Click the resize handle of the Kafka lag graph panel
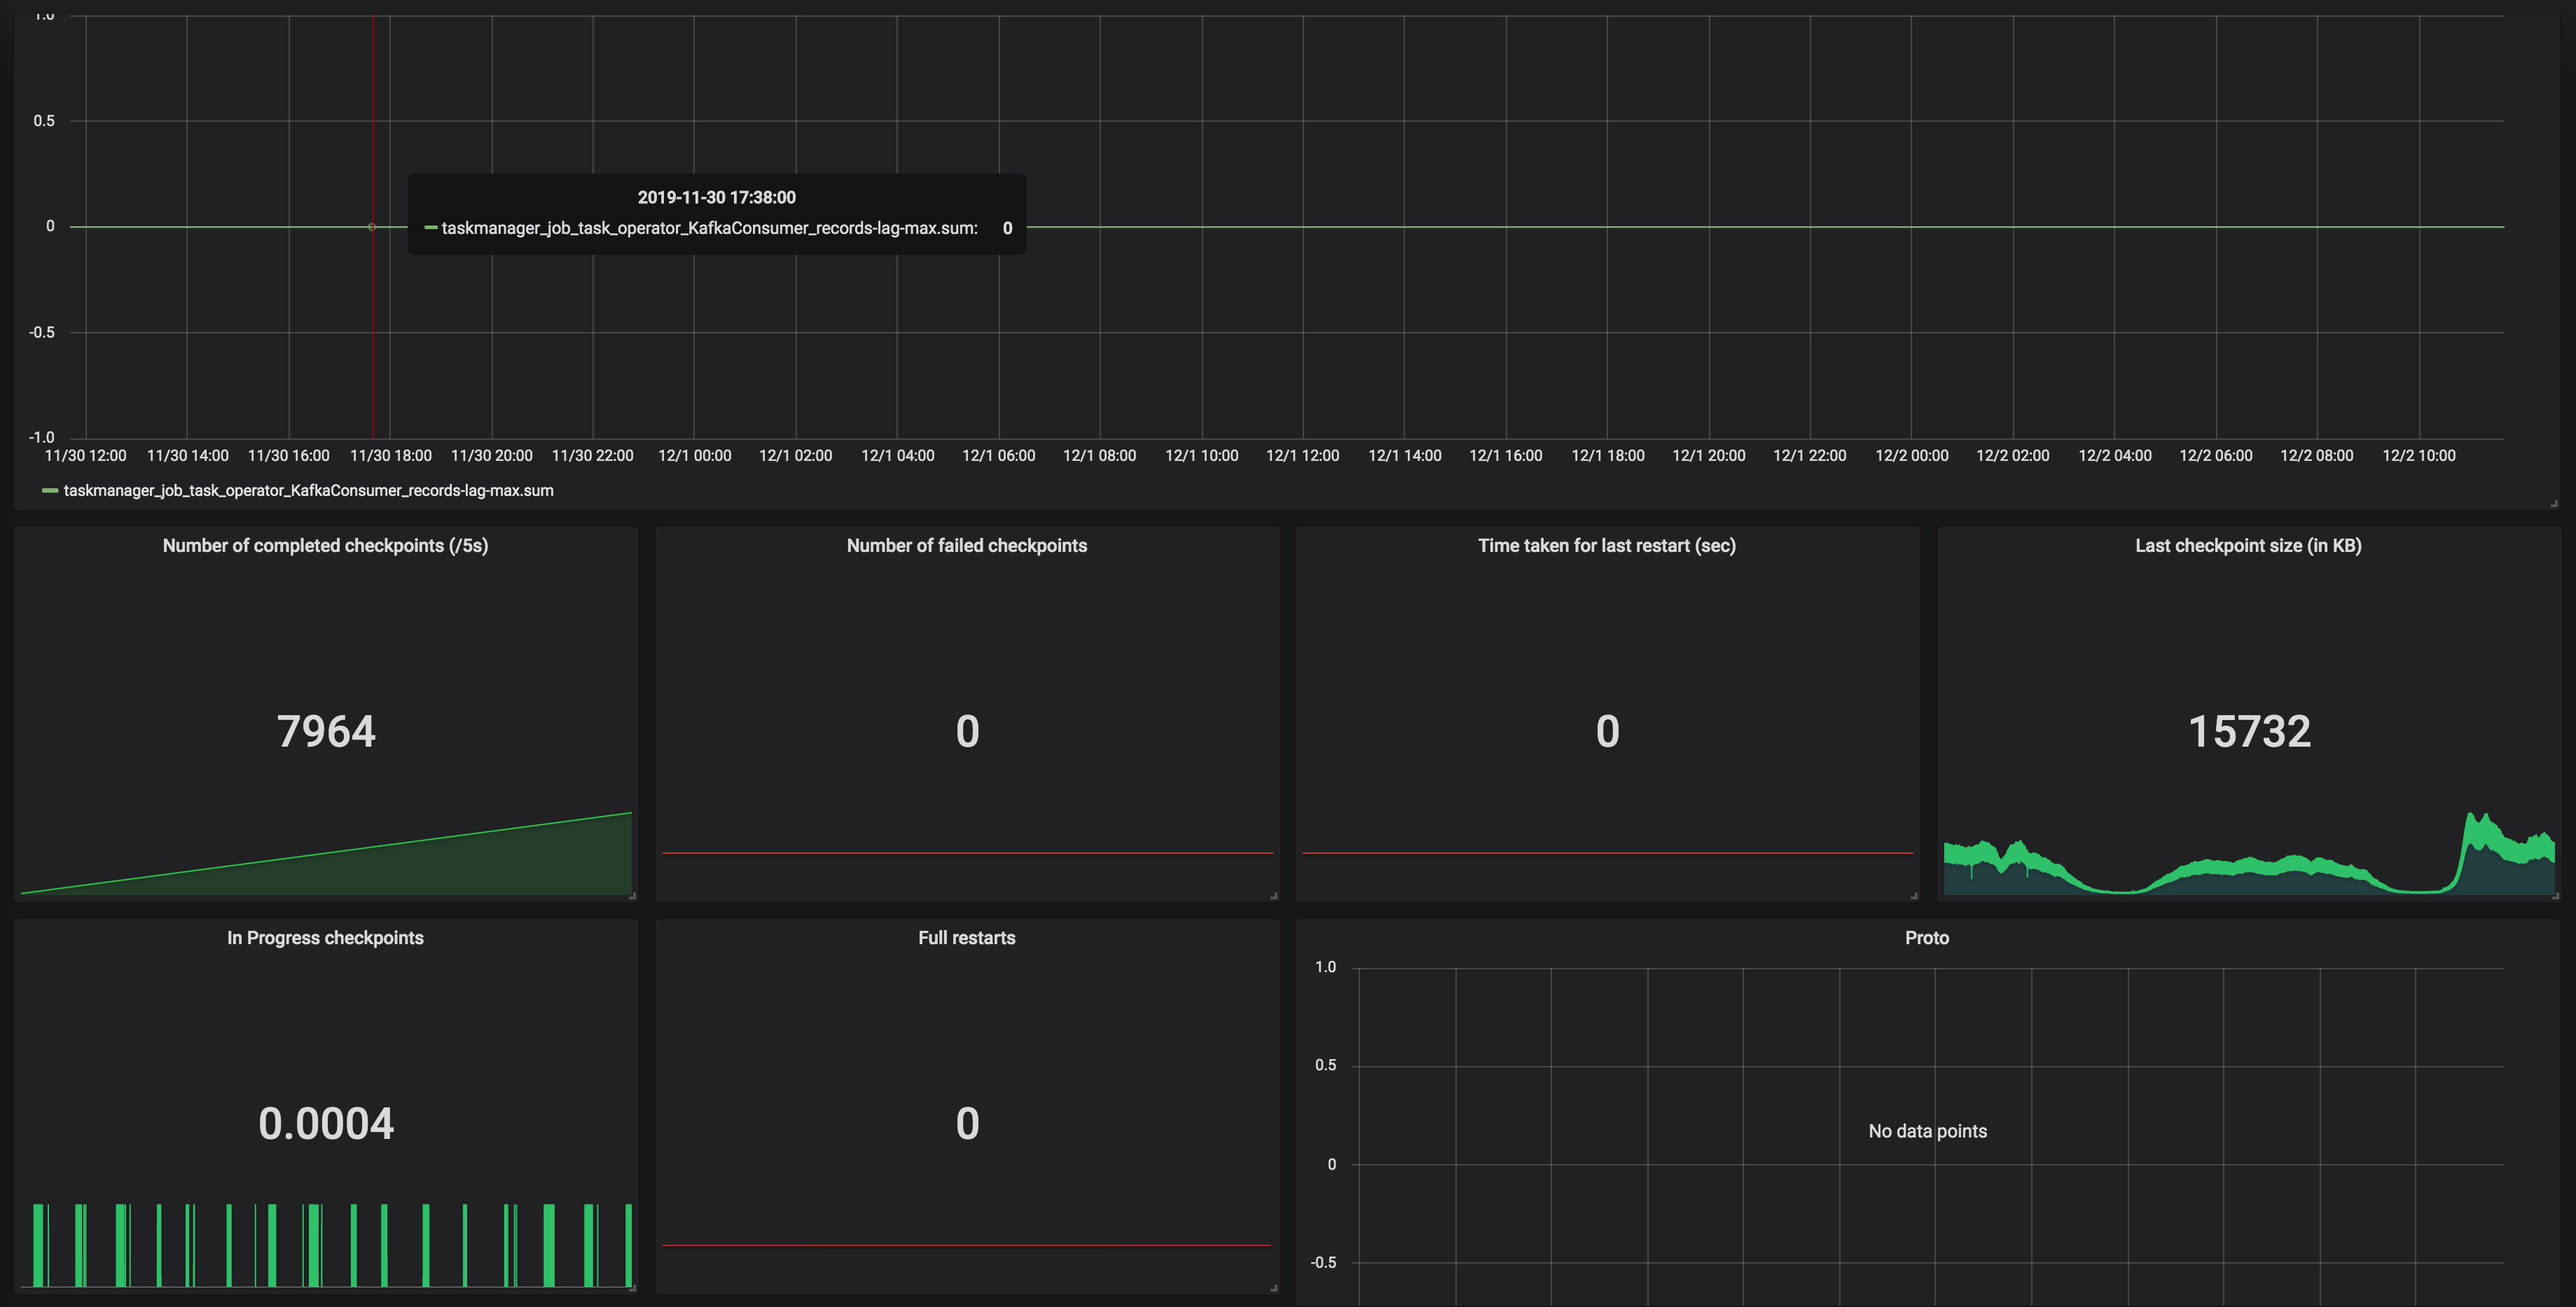The height and width of the screenshot is (1307, 2576). [2554, 503]
